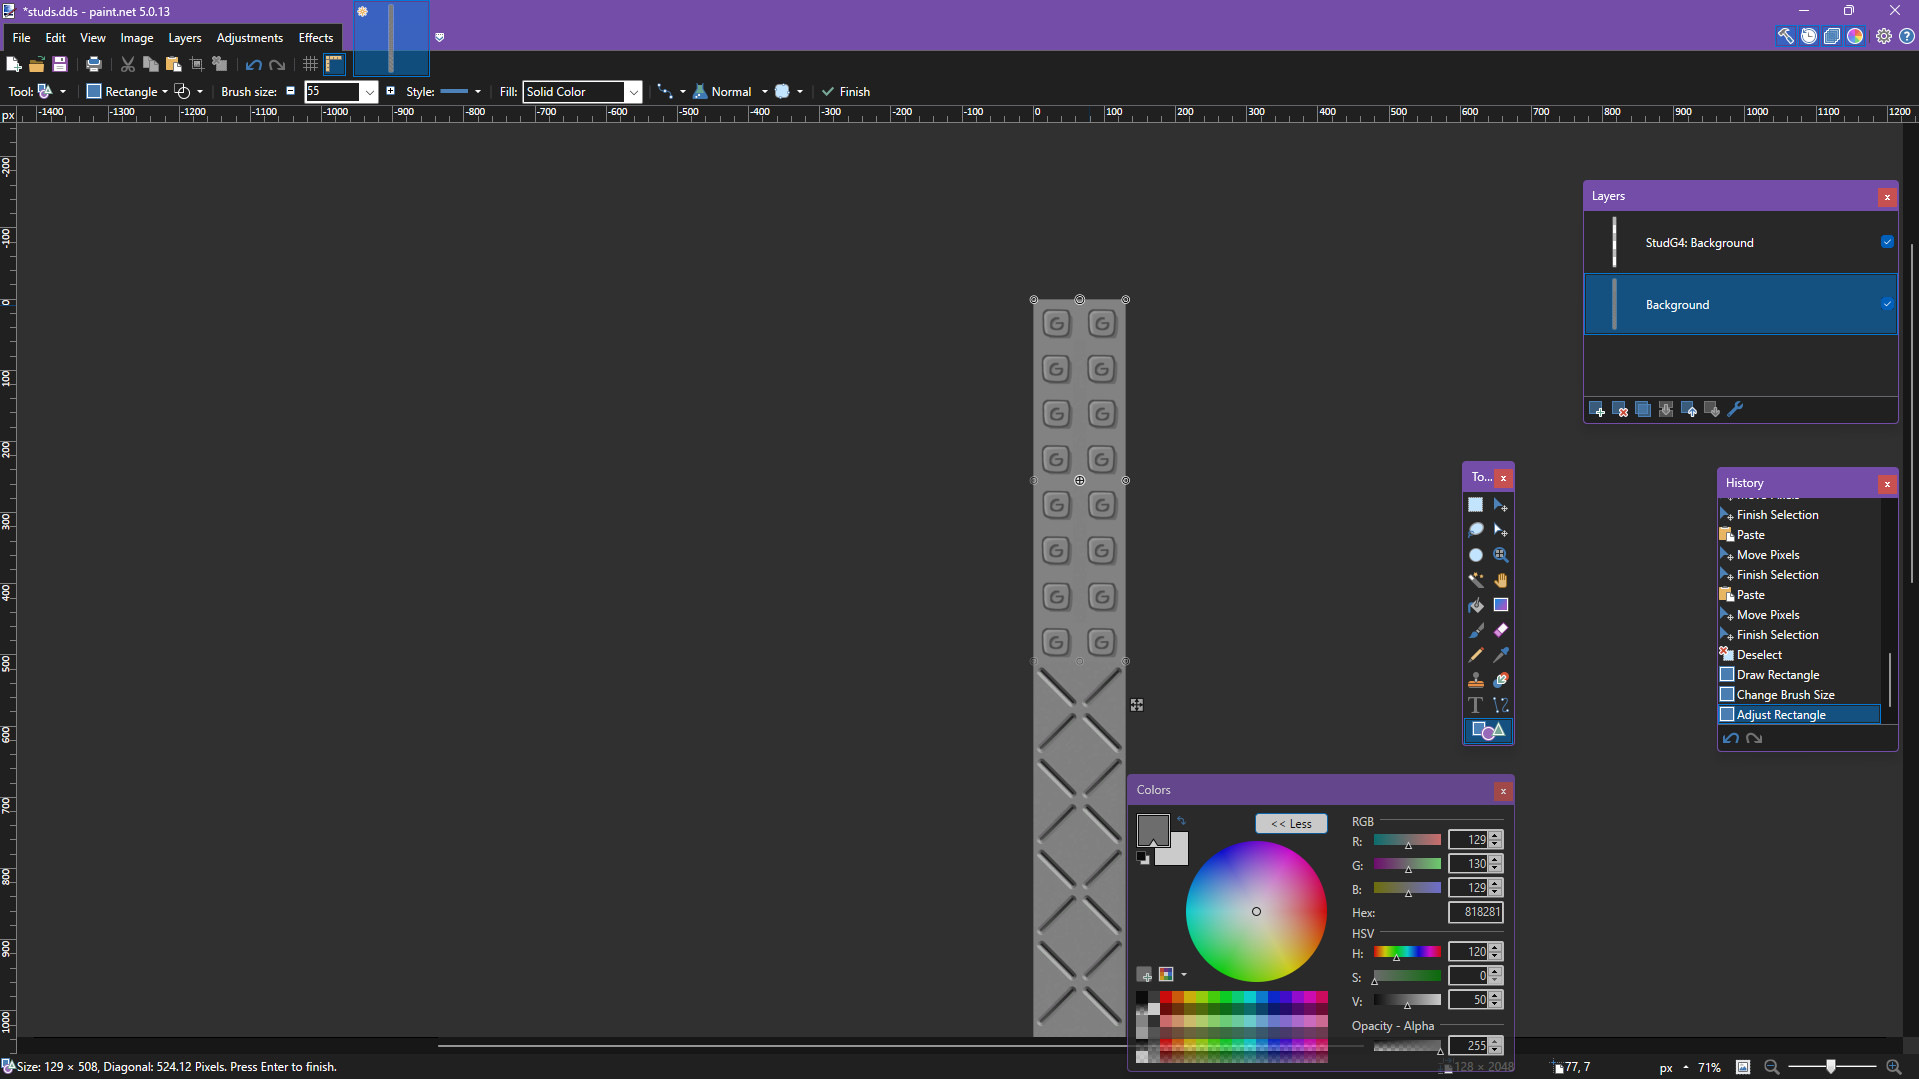
Task: Expand the Rectangle shape dropdown
Action: tap(165, 91)
